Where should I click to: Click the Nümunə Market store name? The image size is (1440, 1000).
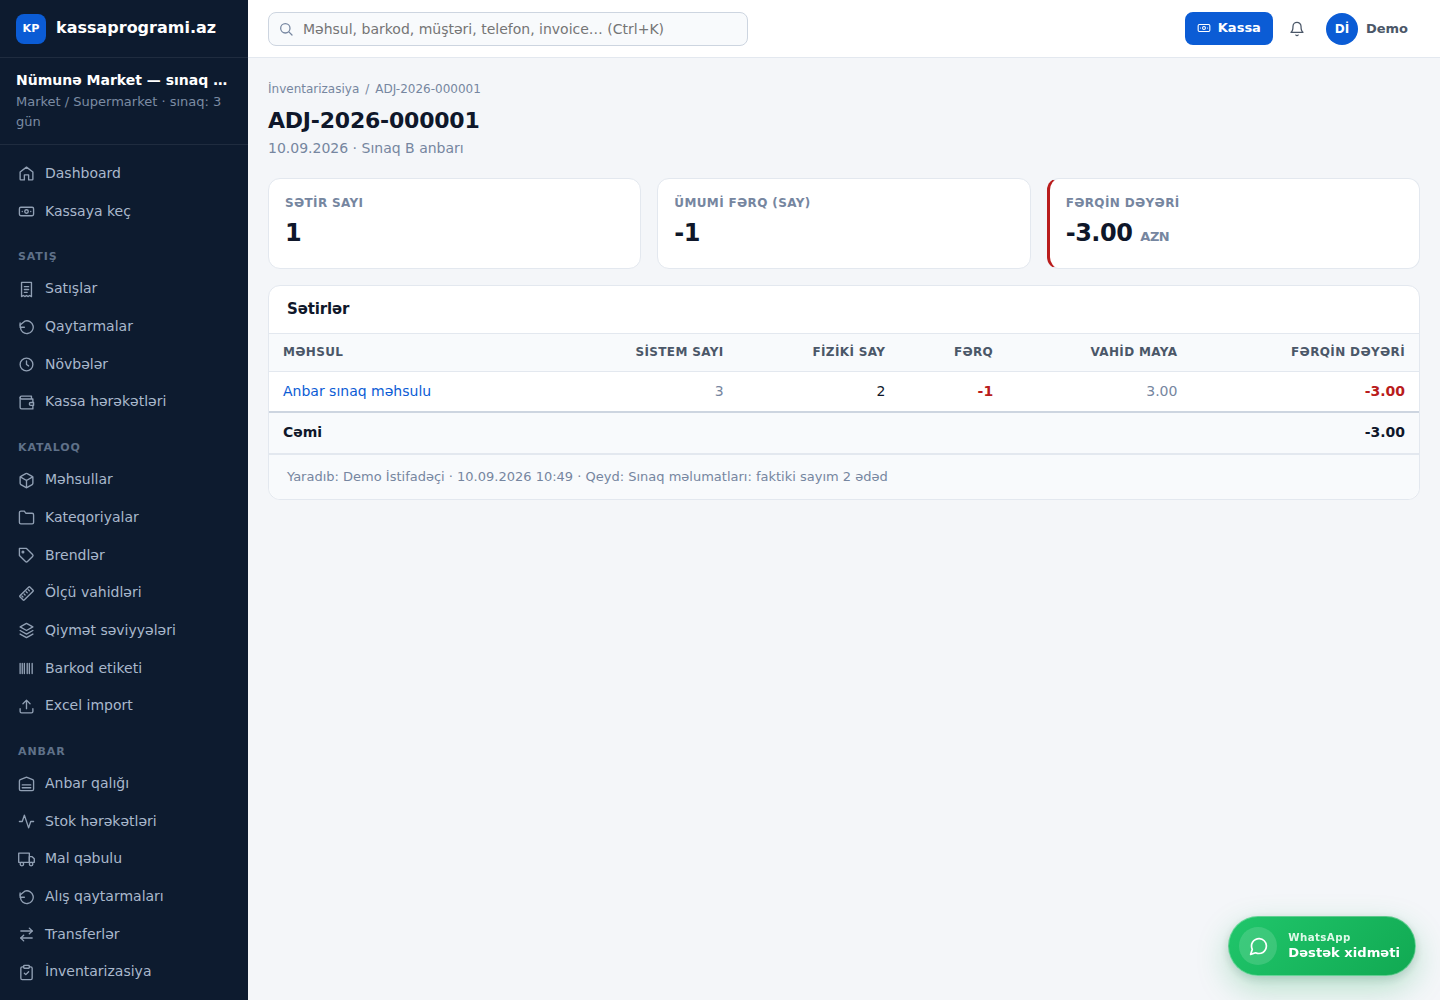122,80
